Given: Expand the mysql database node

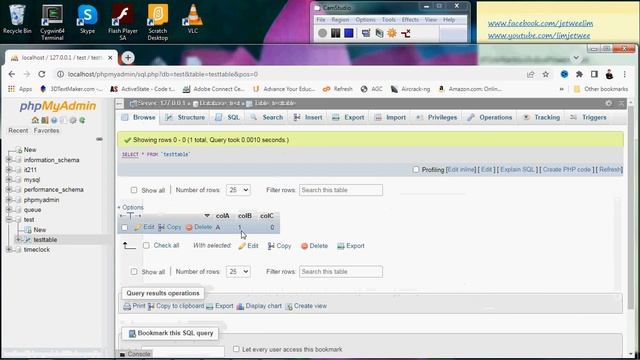Looking at the screenshot, I should pyautogui.click(x=9, y=180).
